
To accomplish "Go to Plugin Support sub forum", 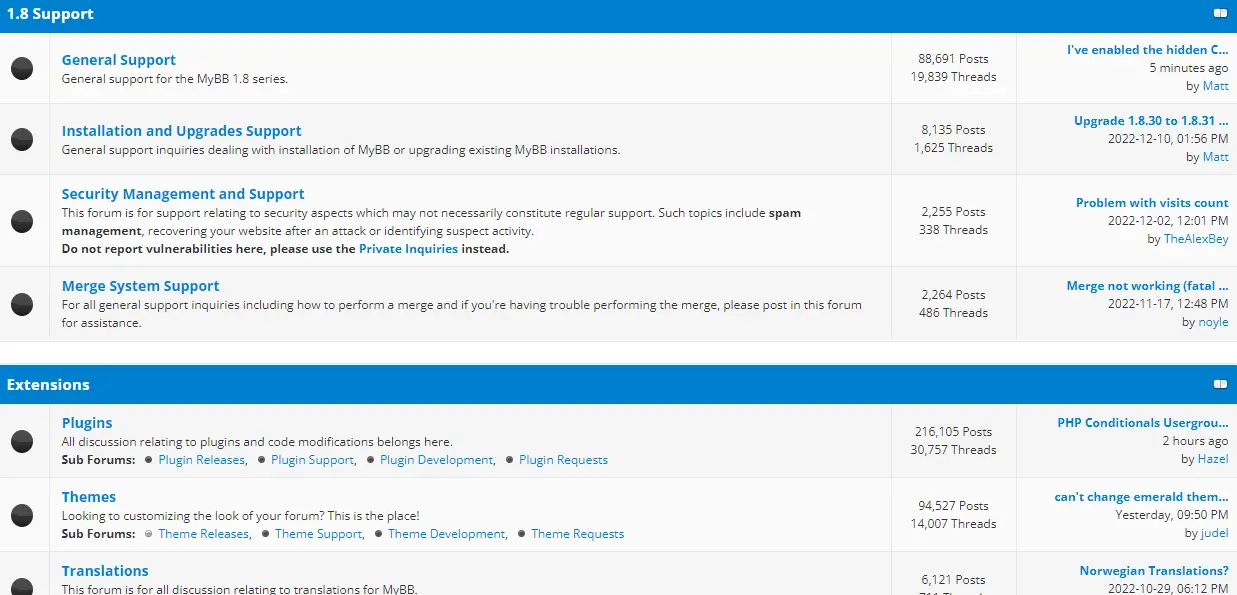I will [x=312, y=460].
